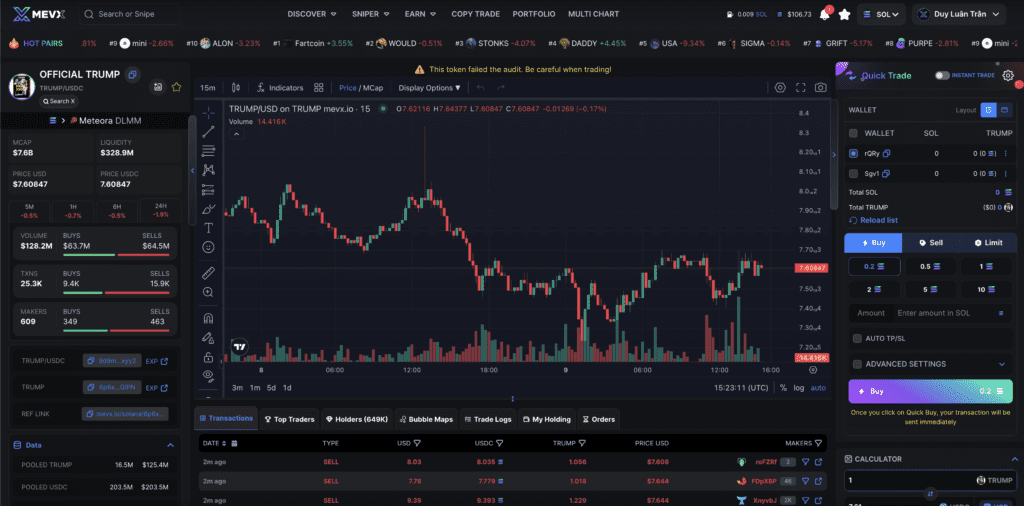Copy the rQRy wallet address
This screenshot has width=1024, height=506.
[887, 153]
